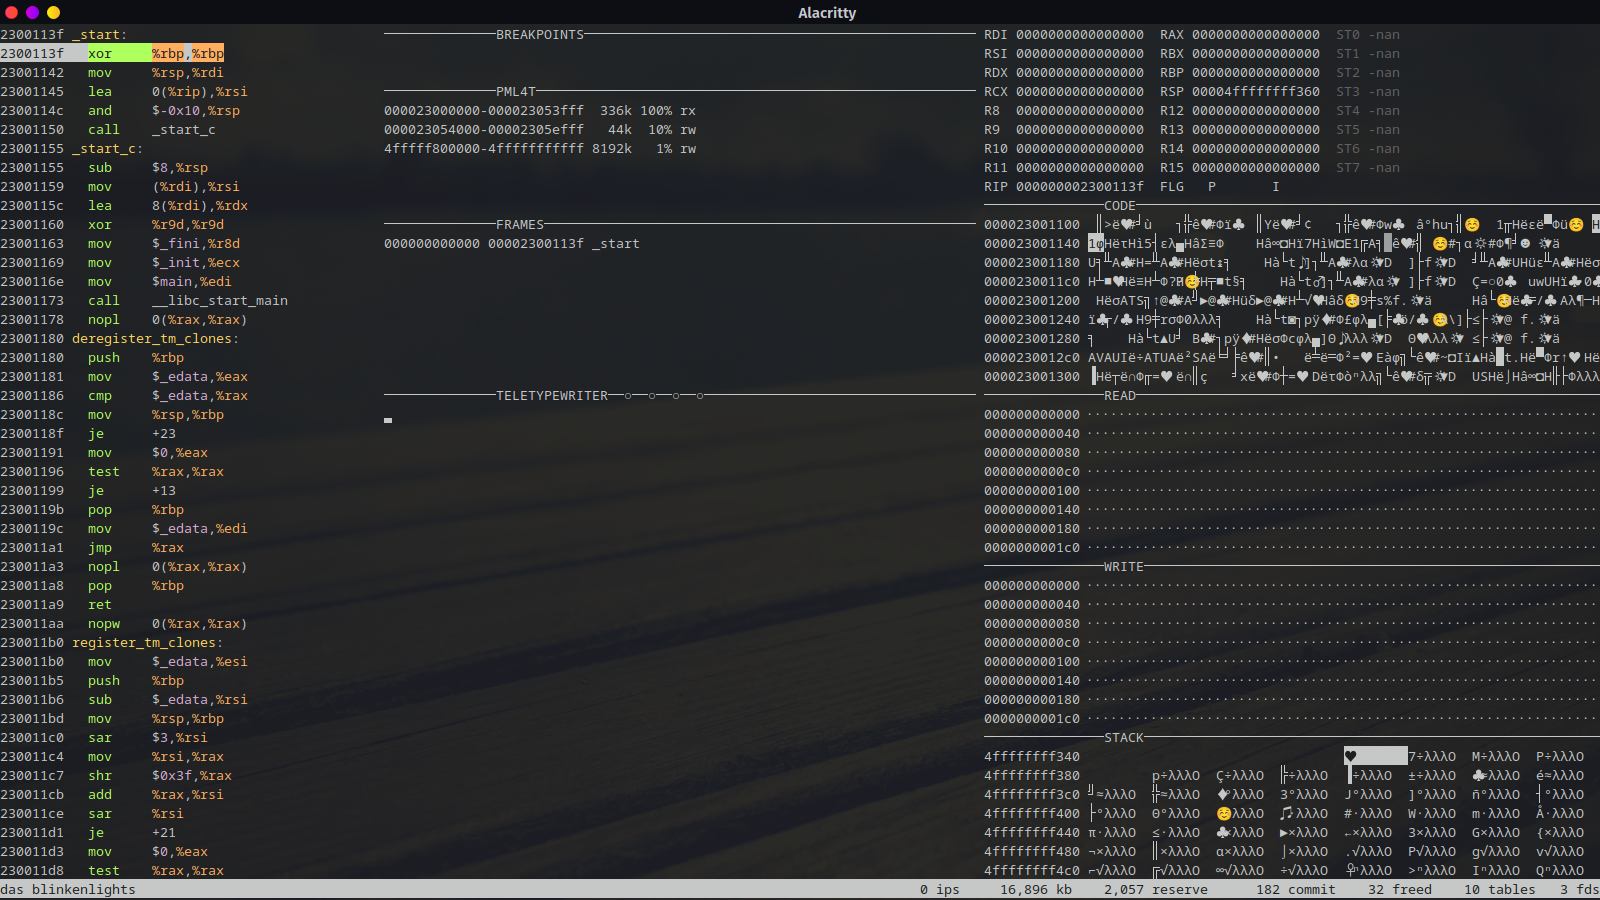Select the ret instruction at 230011a9

56,605
